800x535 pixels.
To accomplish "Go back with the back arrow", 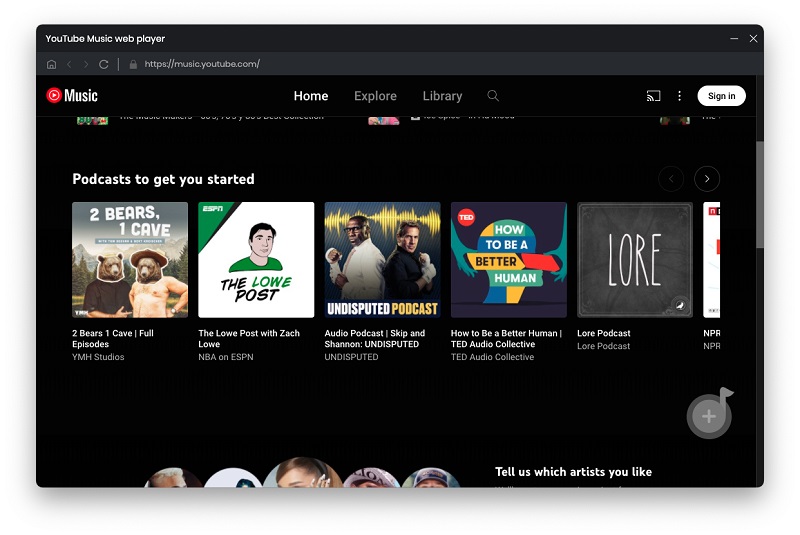I will pyautogui.click(x=69, y=64).
